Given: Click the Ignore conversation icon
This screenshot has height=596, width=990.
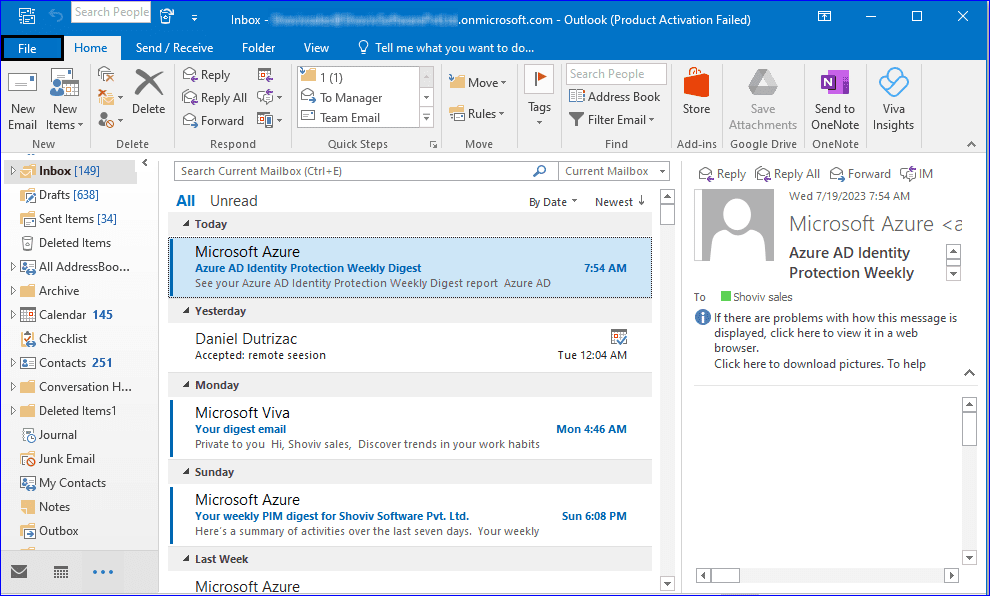Looking at the screenshot, I should pos(106,74).
